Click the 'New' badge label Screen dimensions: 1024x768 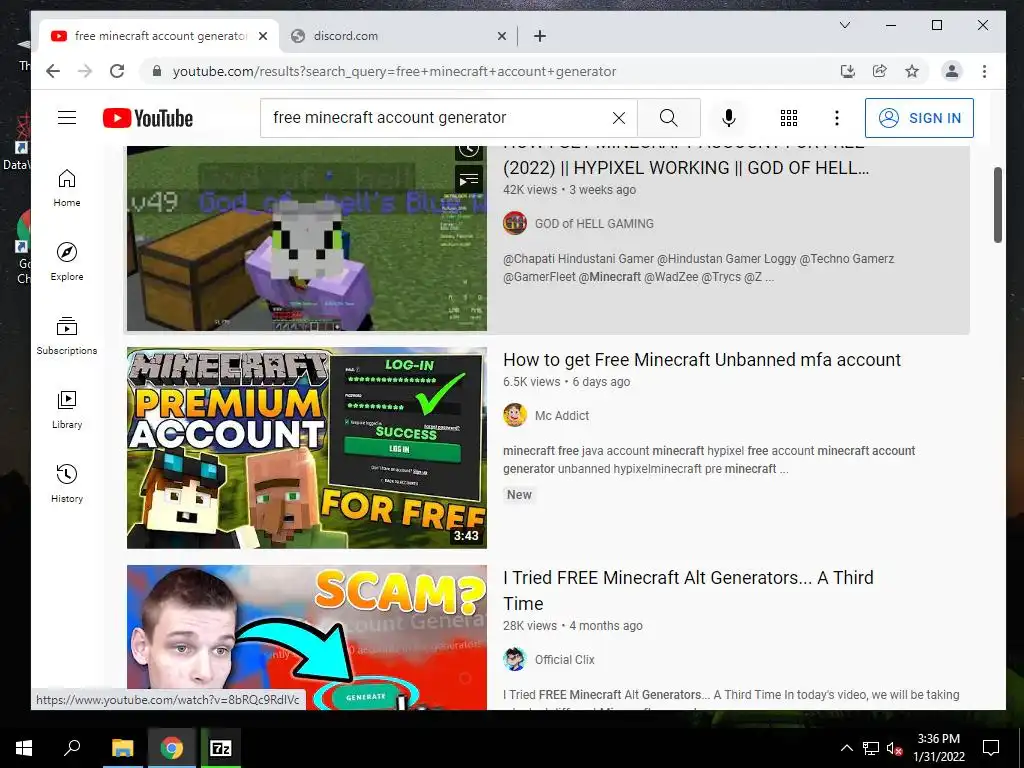tap(519, 495)
